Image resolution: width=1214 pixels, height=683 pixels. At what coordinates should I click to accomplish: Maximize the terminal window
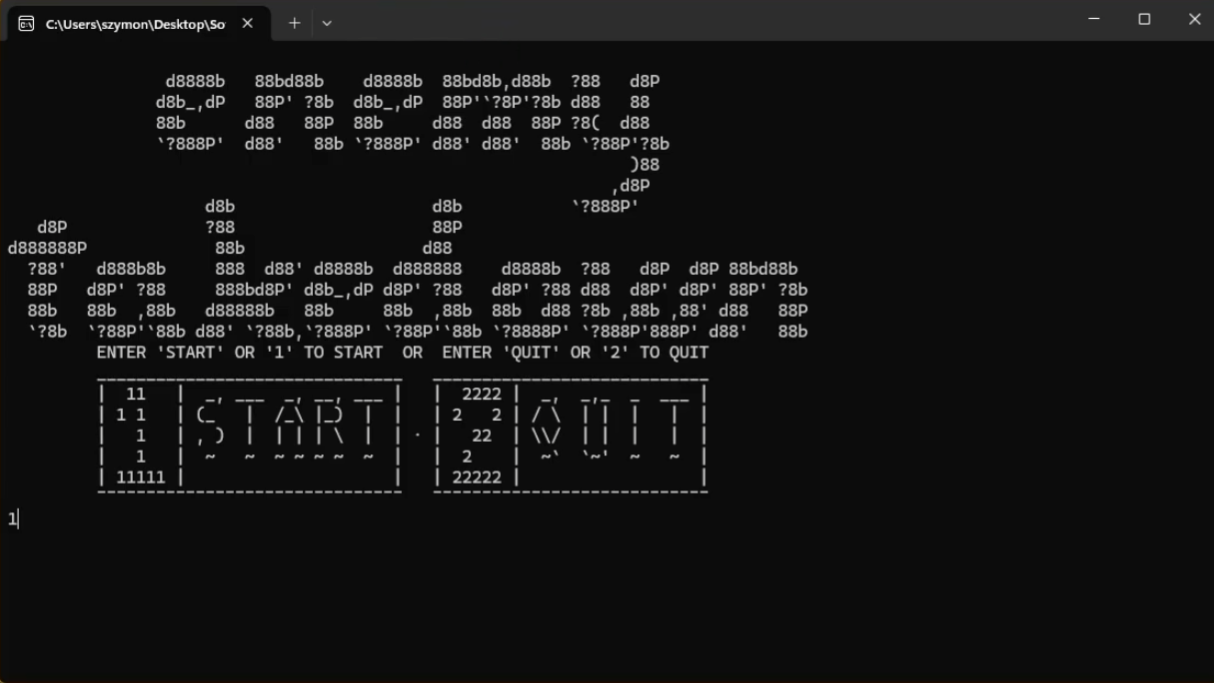(1144, 18)
